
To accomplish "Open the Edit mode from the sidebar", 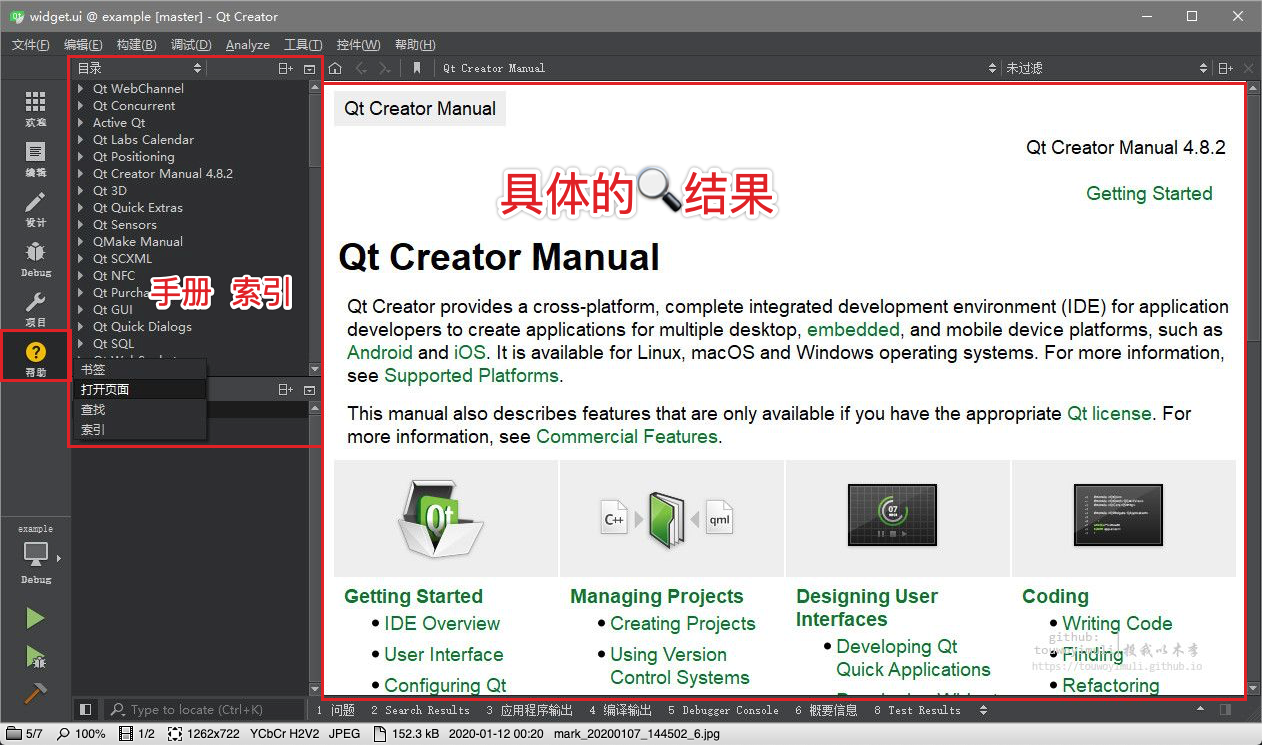I will 35,159.
